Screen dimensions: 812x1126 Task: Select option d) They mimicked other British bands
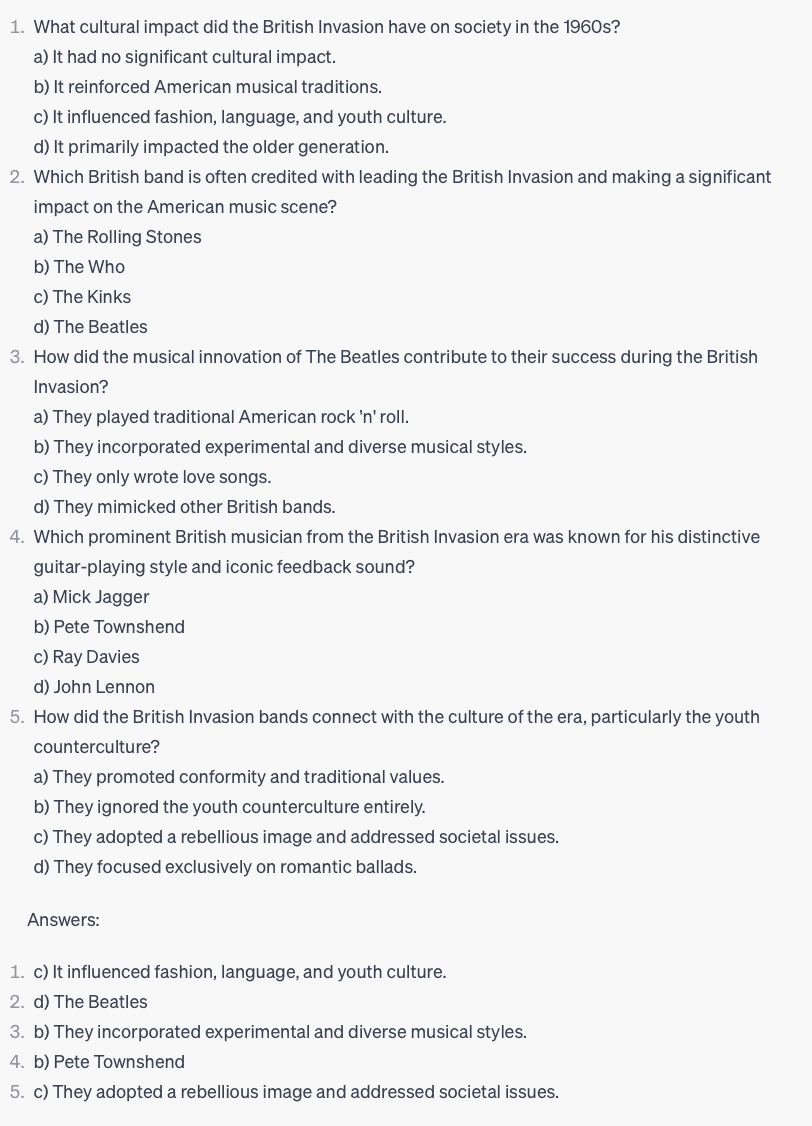click(x=185, y=508)
